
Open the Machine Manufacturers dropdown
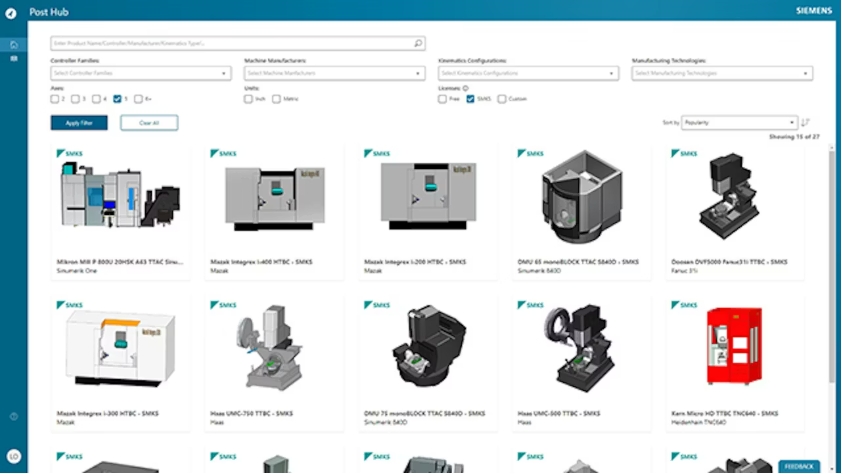334,73
